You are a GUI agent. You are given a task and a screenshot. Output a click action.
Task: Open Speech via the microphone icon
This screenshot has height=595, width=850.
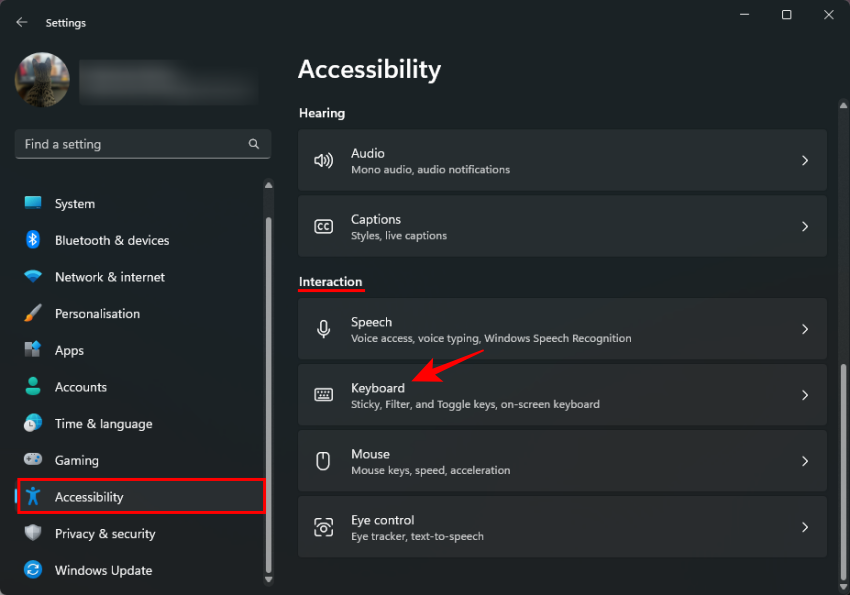[x=323, y=328]
